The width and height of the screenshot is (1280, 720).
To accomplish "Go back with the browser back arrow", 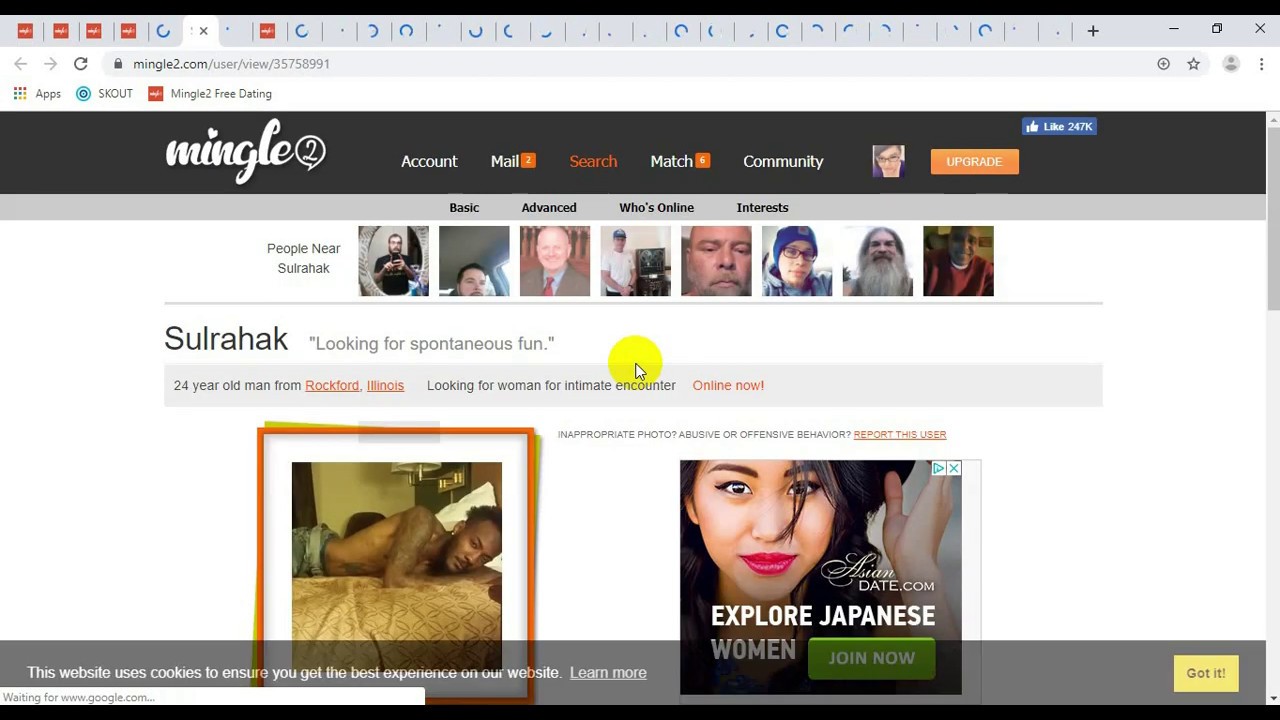I will pyautogui.click(x=20, y=64).
